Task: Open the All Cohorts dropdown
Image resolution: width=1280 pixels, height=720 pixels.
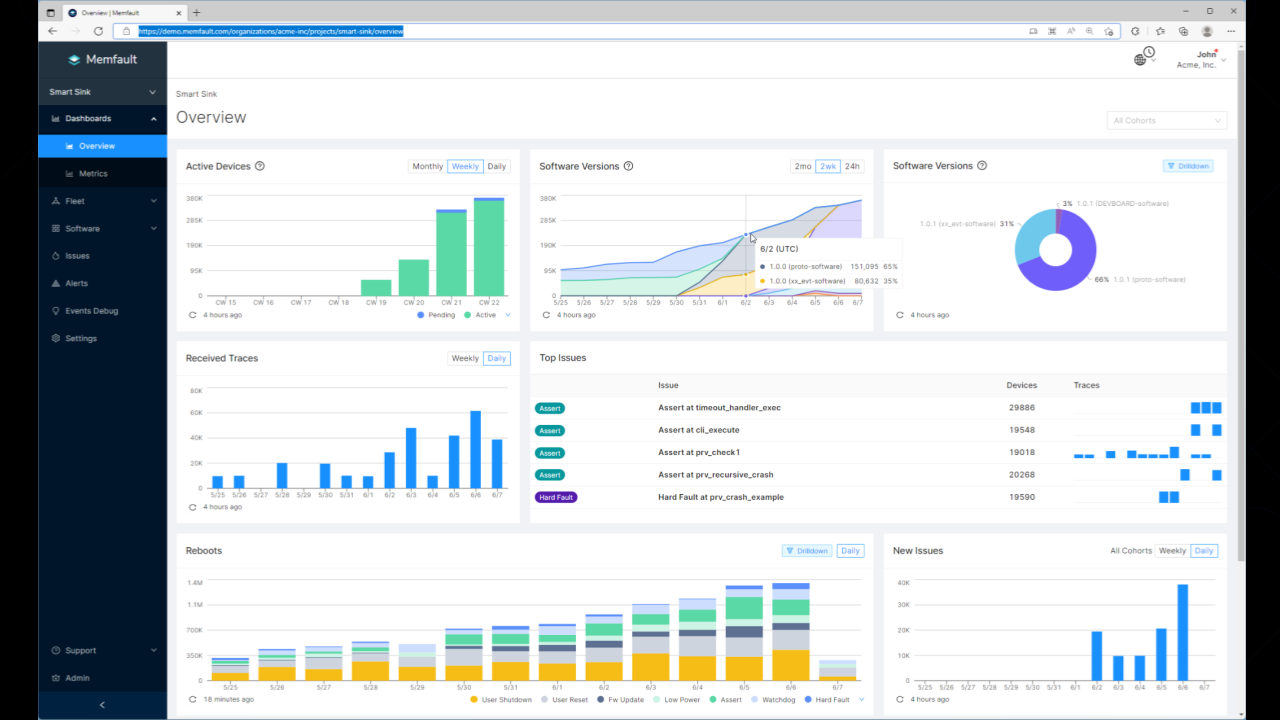Action: click(x=1166, y=120)
